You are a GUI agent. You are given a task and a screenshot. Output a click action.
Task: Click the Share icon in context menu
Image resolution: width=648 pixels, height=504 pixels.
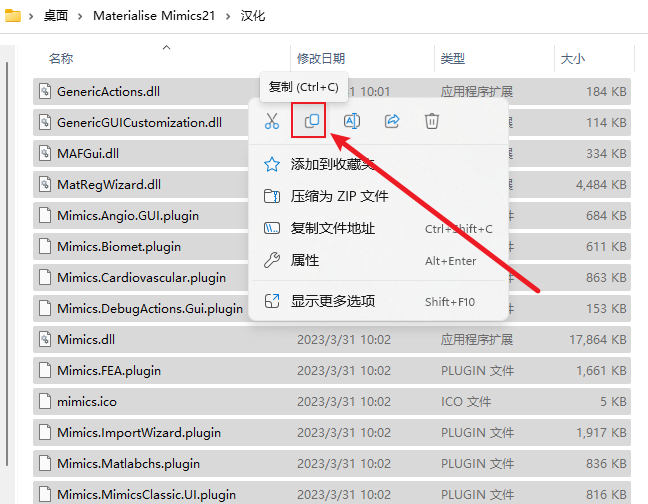point(392,121)
